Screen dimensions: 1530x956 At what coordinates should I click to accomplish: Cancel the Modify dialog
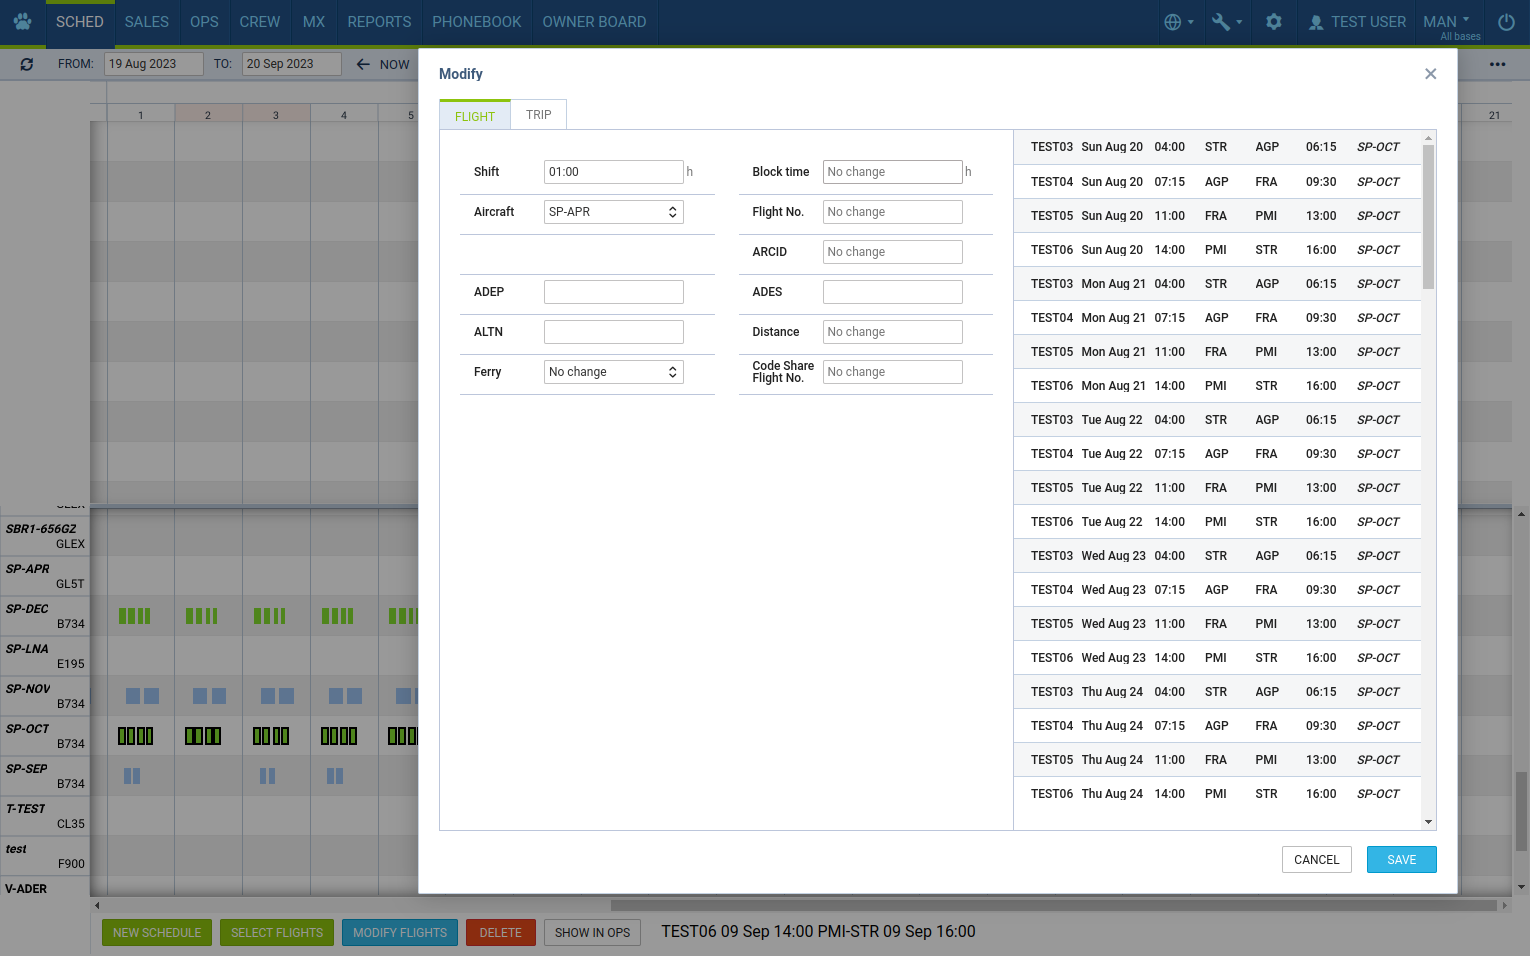coord(1316,859)
